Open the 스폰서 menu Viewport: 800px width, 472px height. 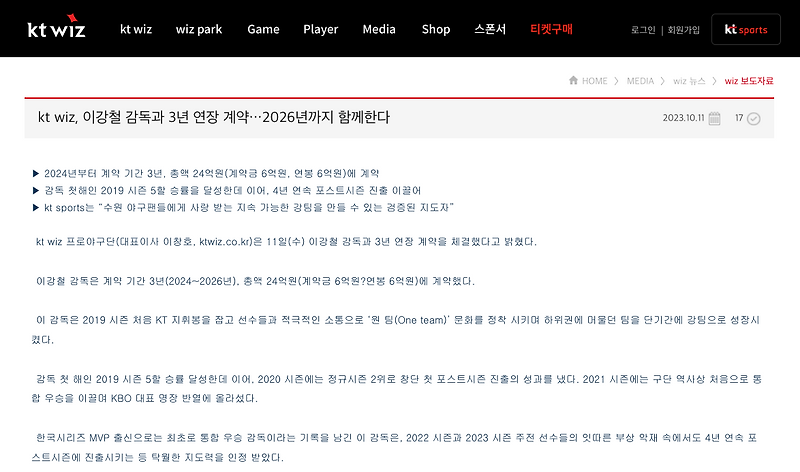click(490, 29)
